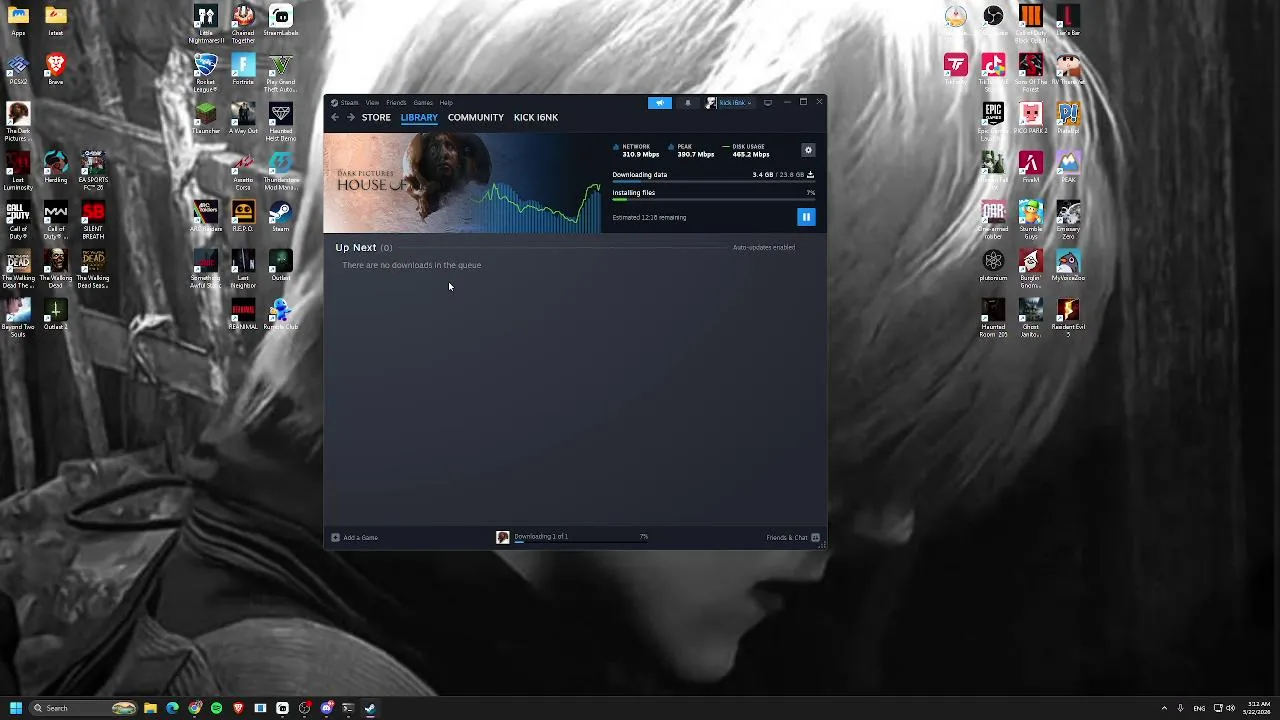
Task: Open the Games menu
Action: 423,102
